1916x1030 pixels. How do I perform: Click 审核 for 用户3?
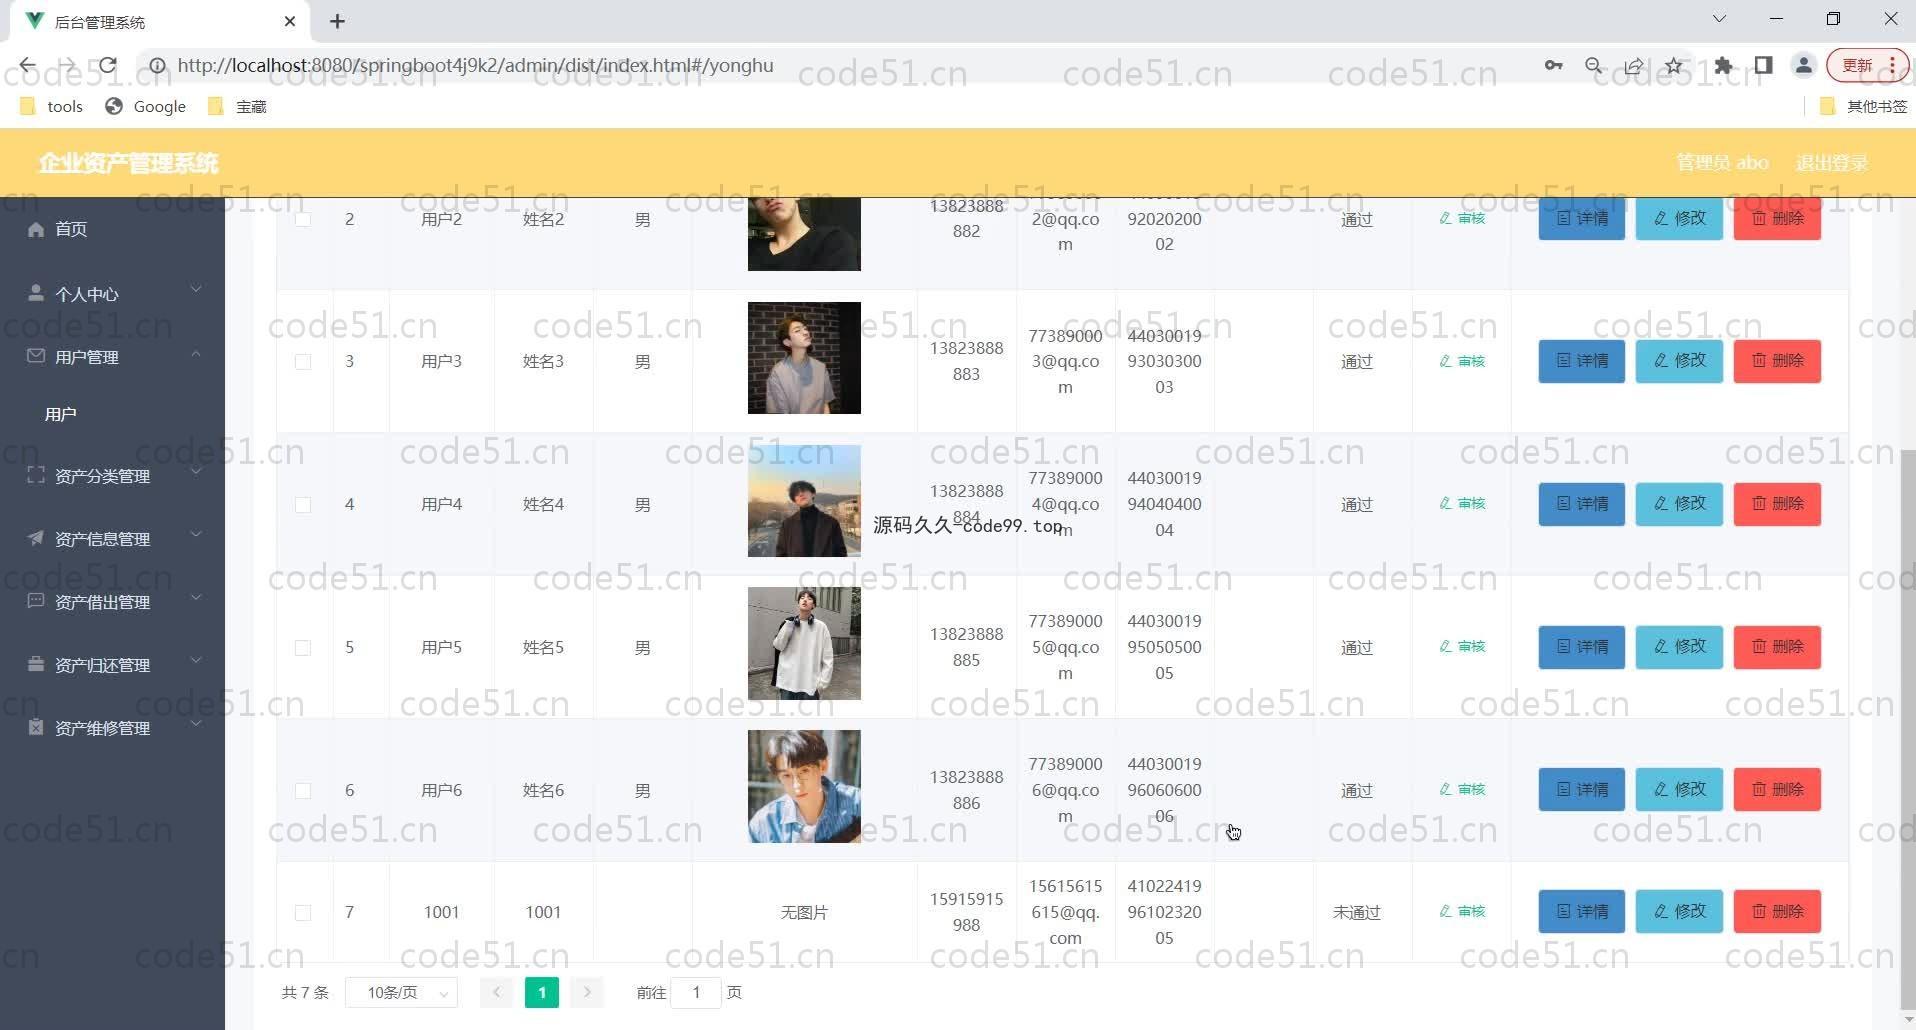tap(1462, 361)
